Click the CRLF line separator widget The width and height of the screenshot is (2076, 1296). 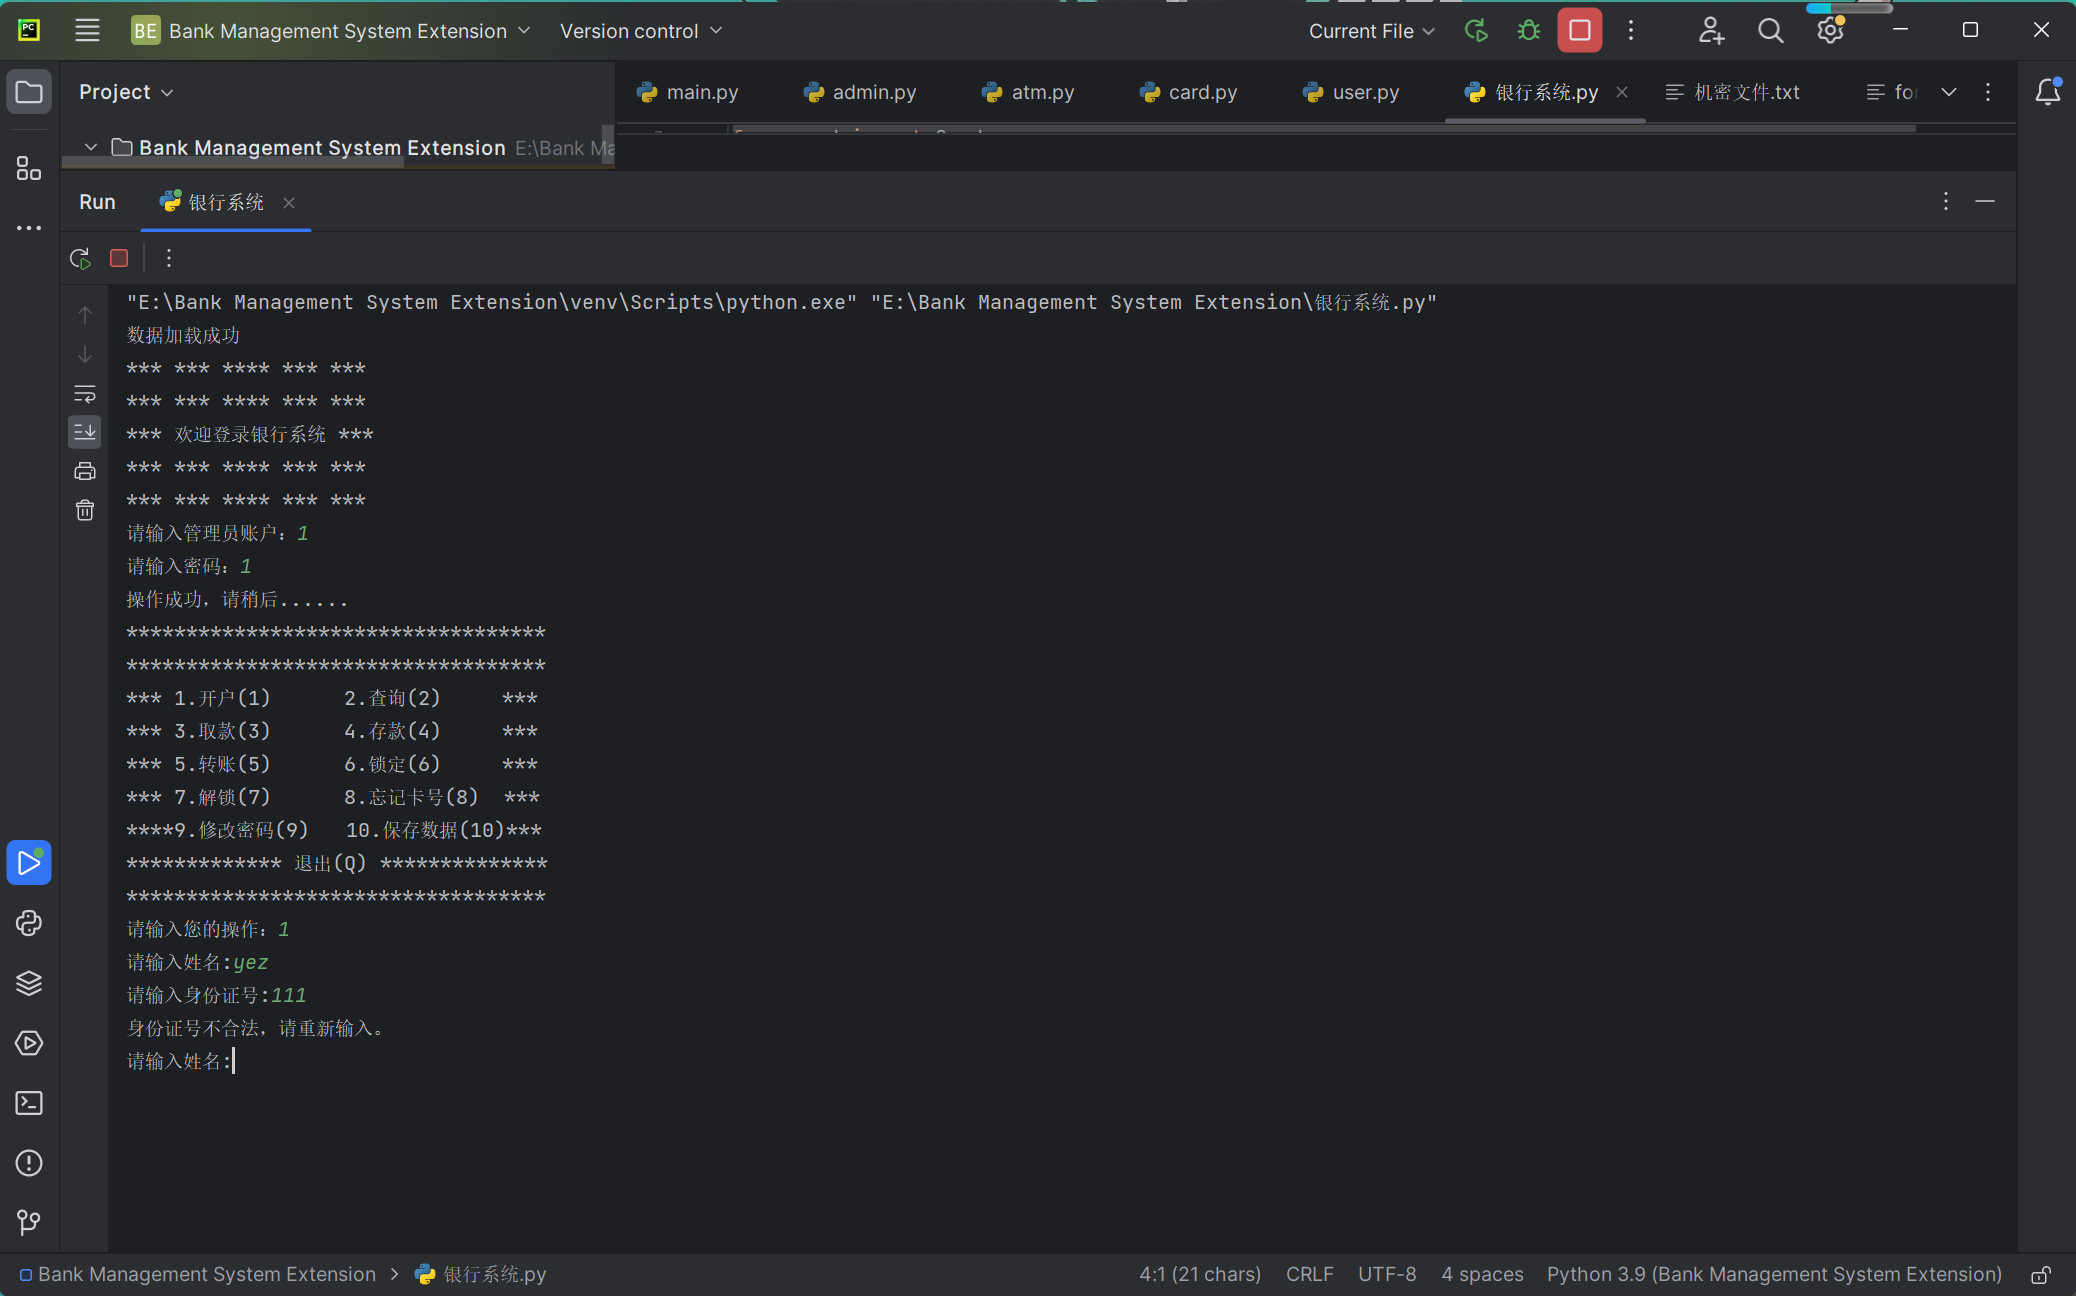1309,1274
